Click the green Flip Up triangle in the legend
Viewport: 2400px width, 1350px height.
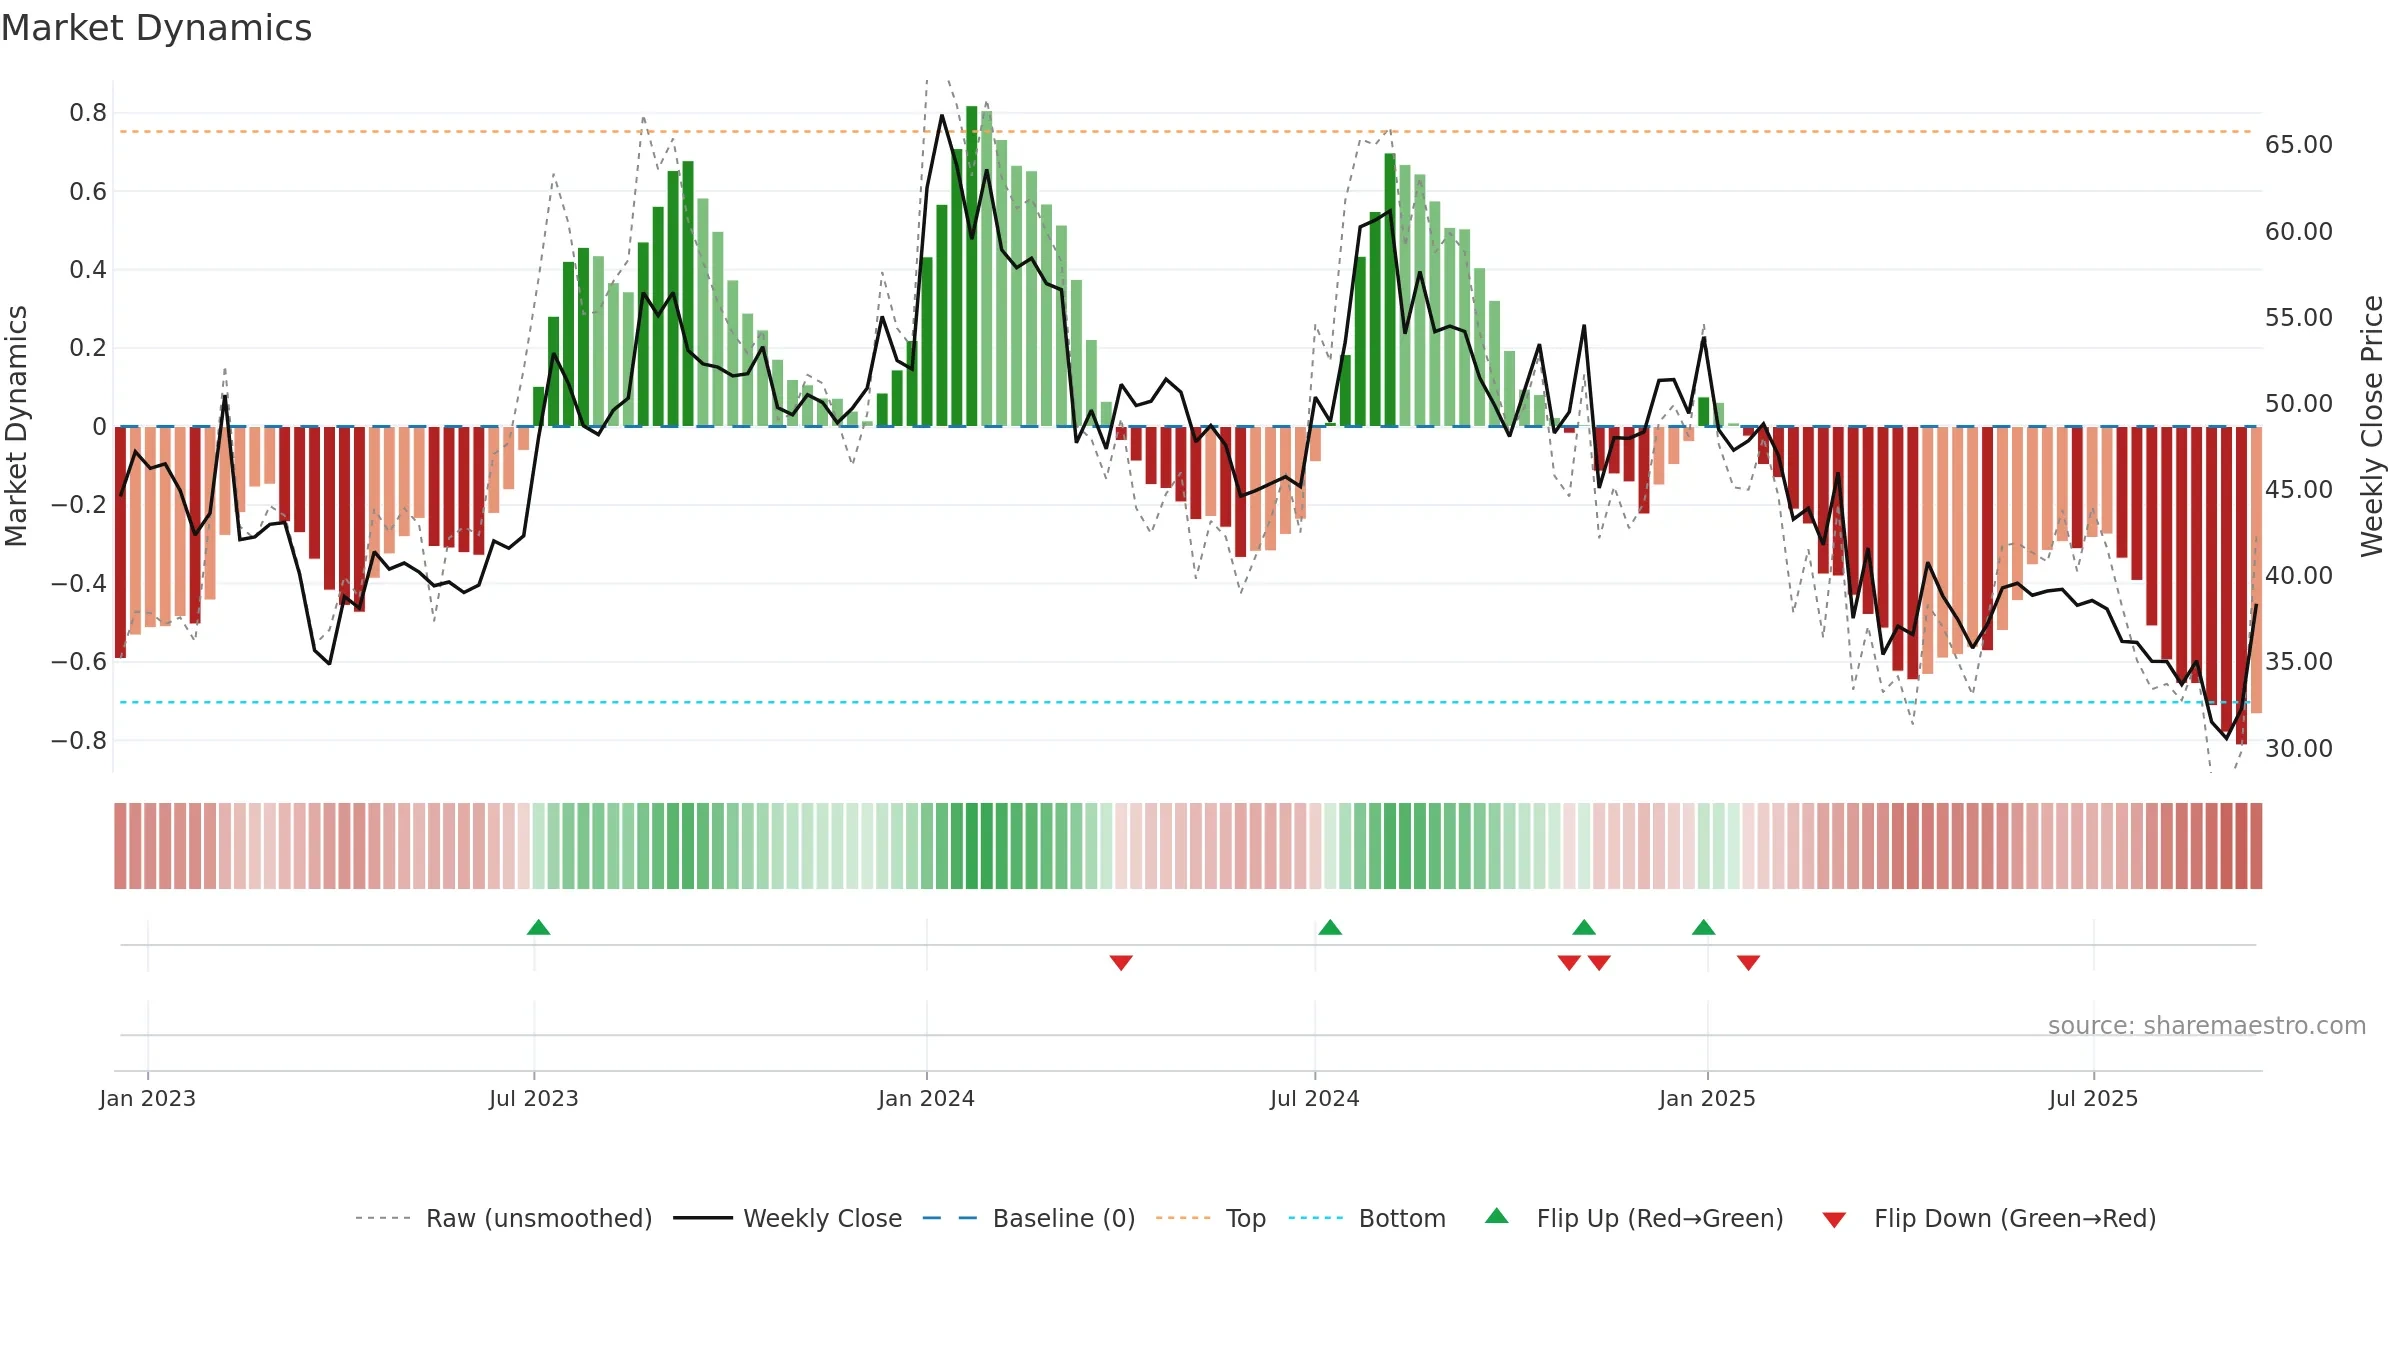tap(1497, 1216)
